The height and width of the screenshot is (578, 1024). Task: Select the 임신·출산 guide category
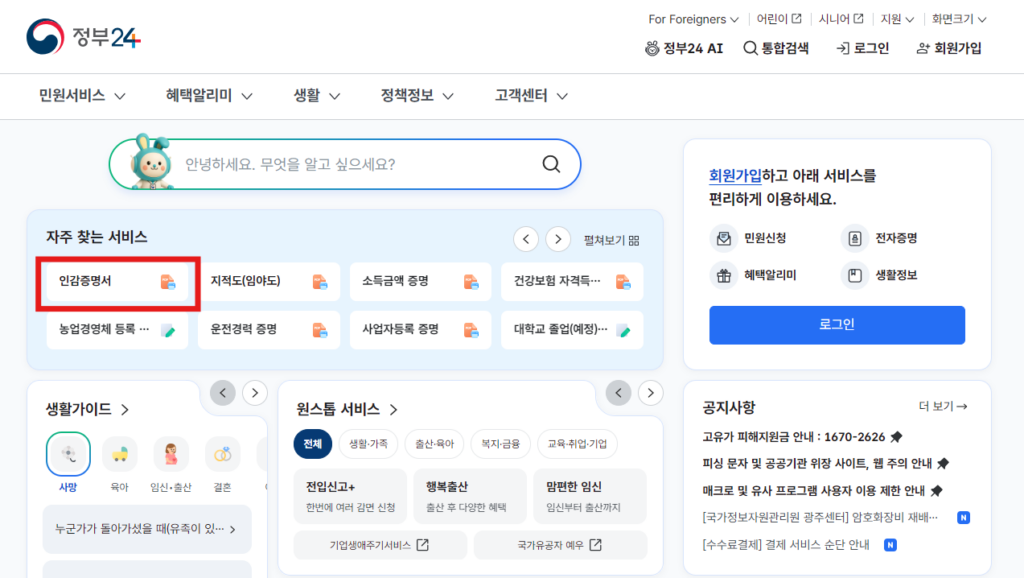coord(170,462)
